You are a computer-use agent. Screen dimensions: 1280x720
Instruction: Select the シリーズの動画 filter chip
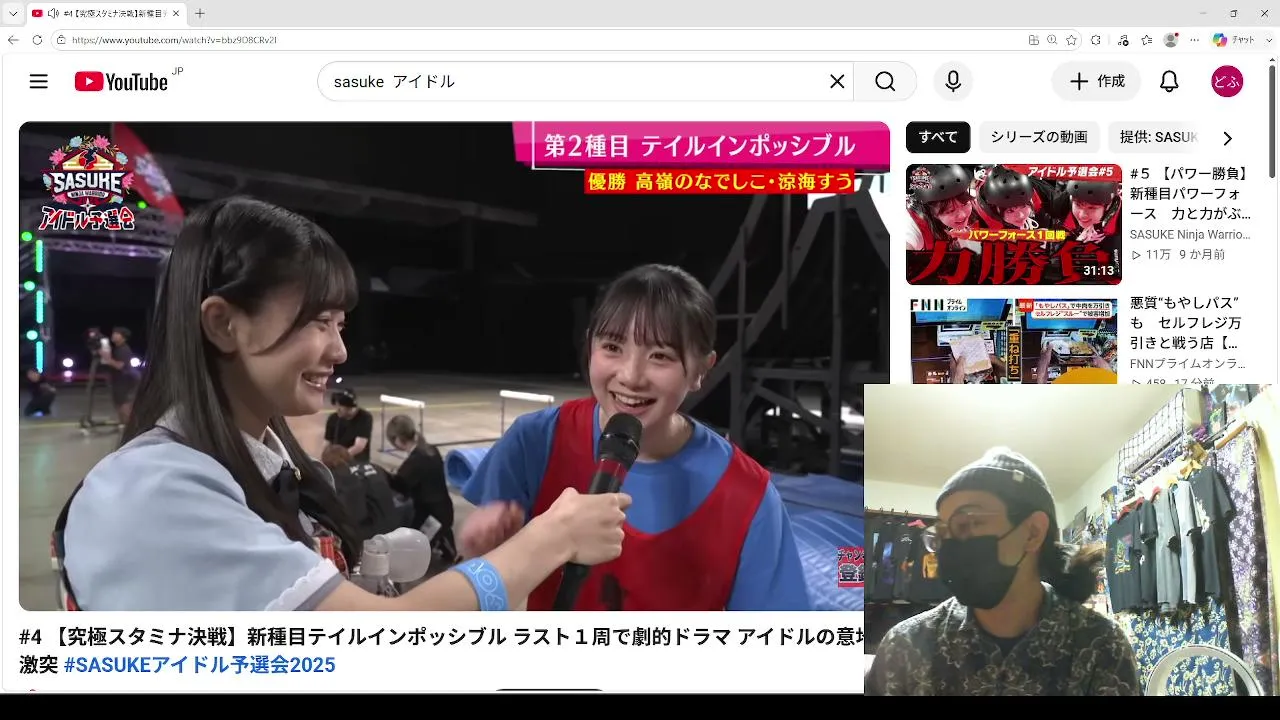1039,137
